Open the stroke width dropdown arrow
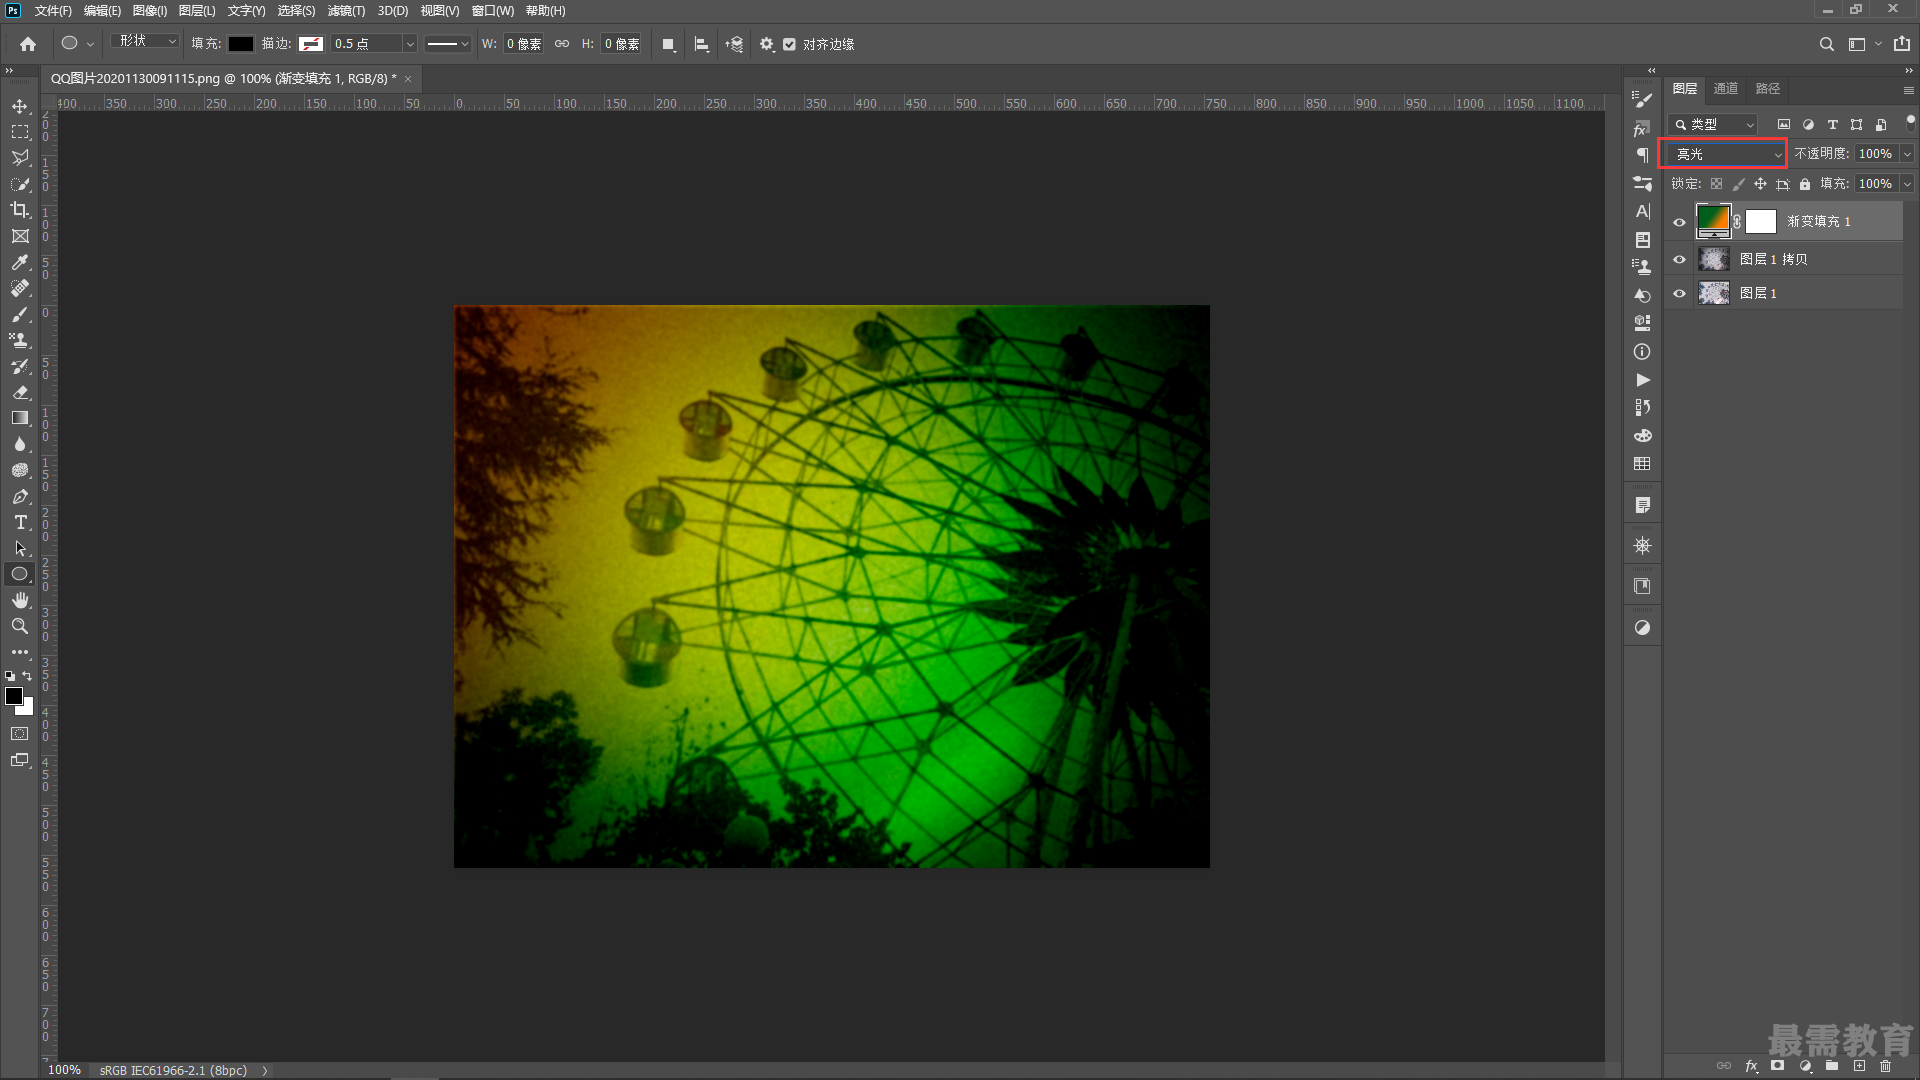The width and height of the screenshot is (1920, 1080). [x=409, y=44]
